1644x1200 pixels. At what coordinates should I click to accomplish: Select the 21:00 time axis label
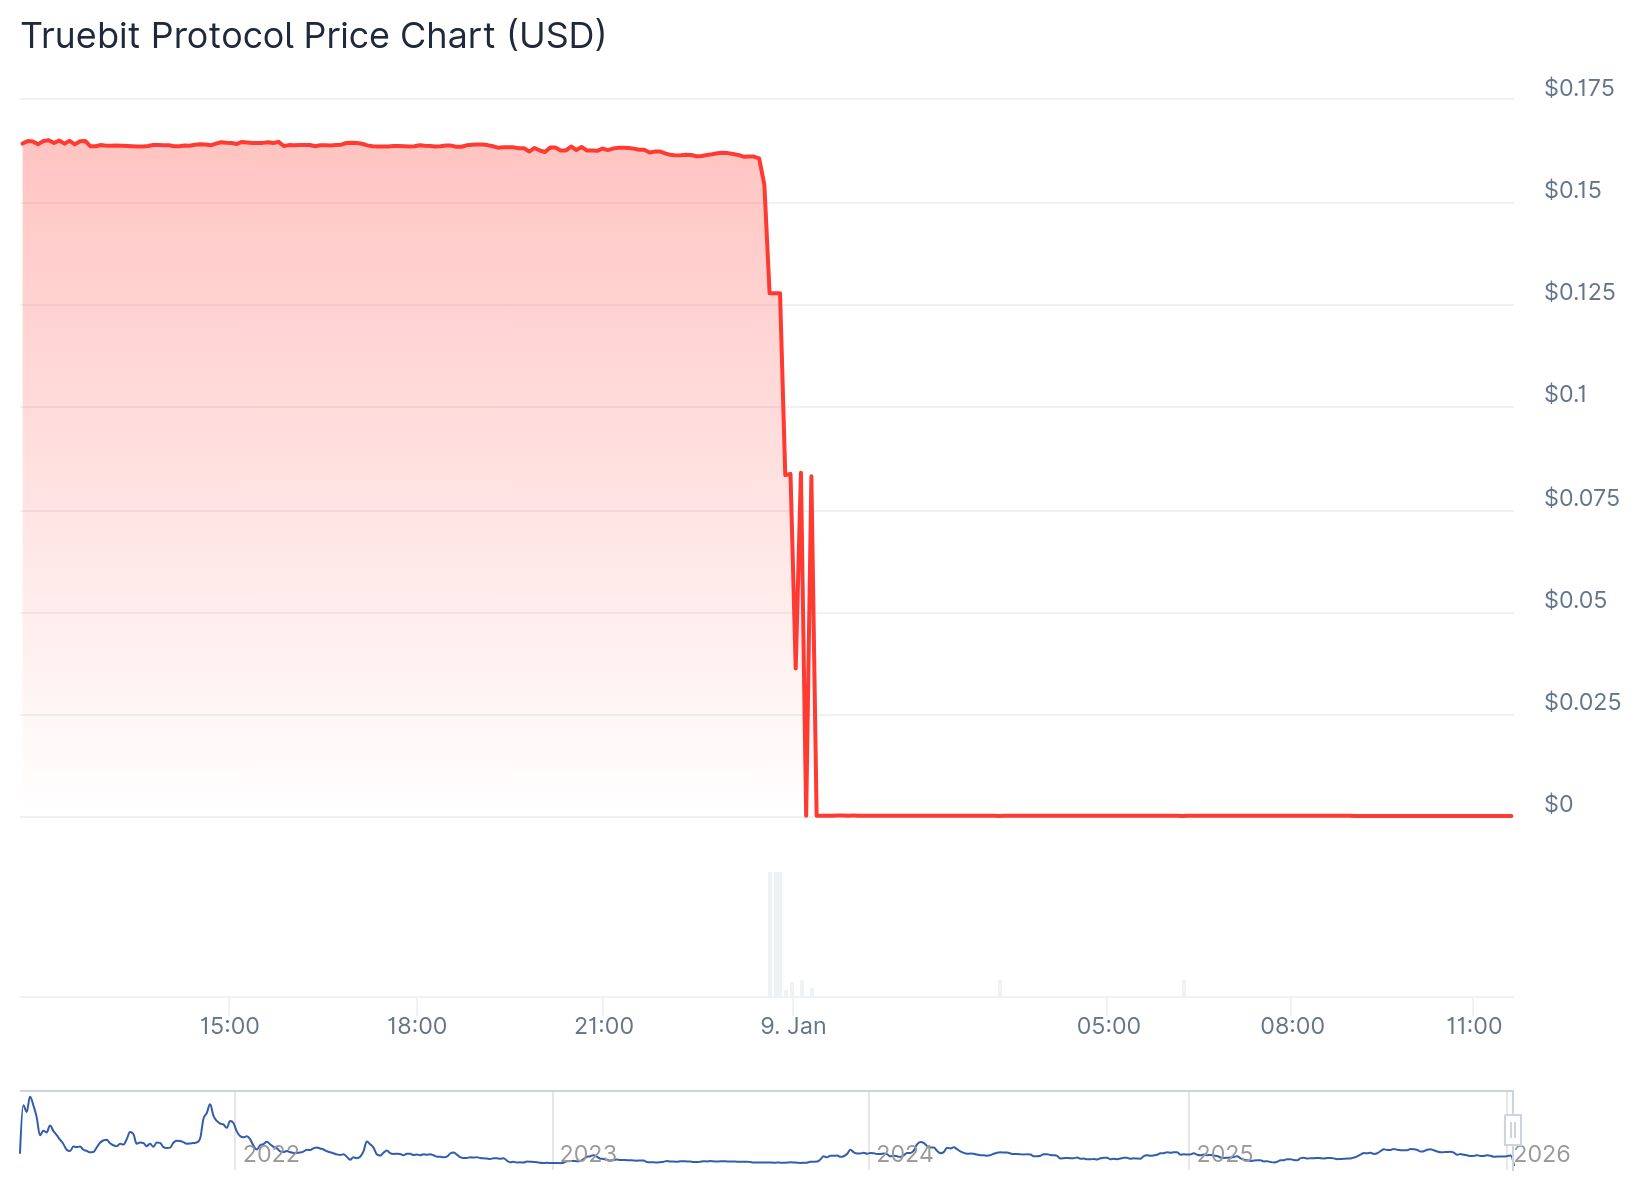click(604, 1026)
